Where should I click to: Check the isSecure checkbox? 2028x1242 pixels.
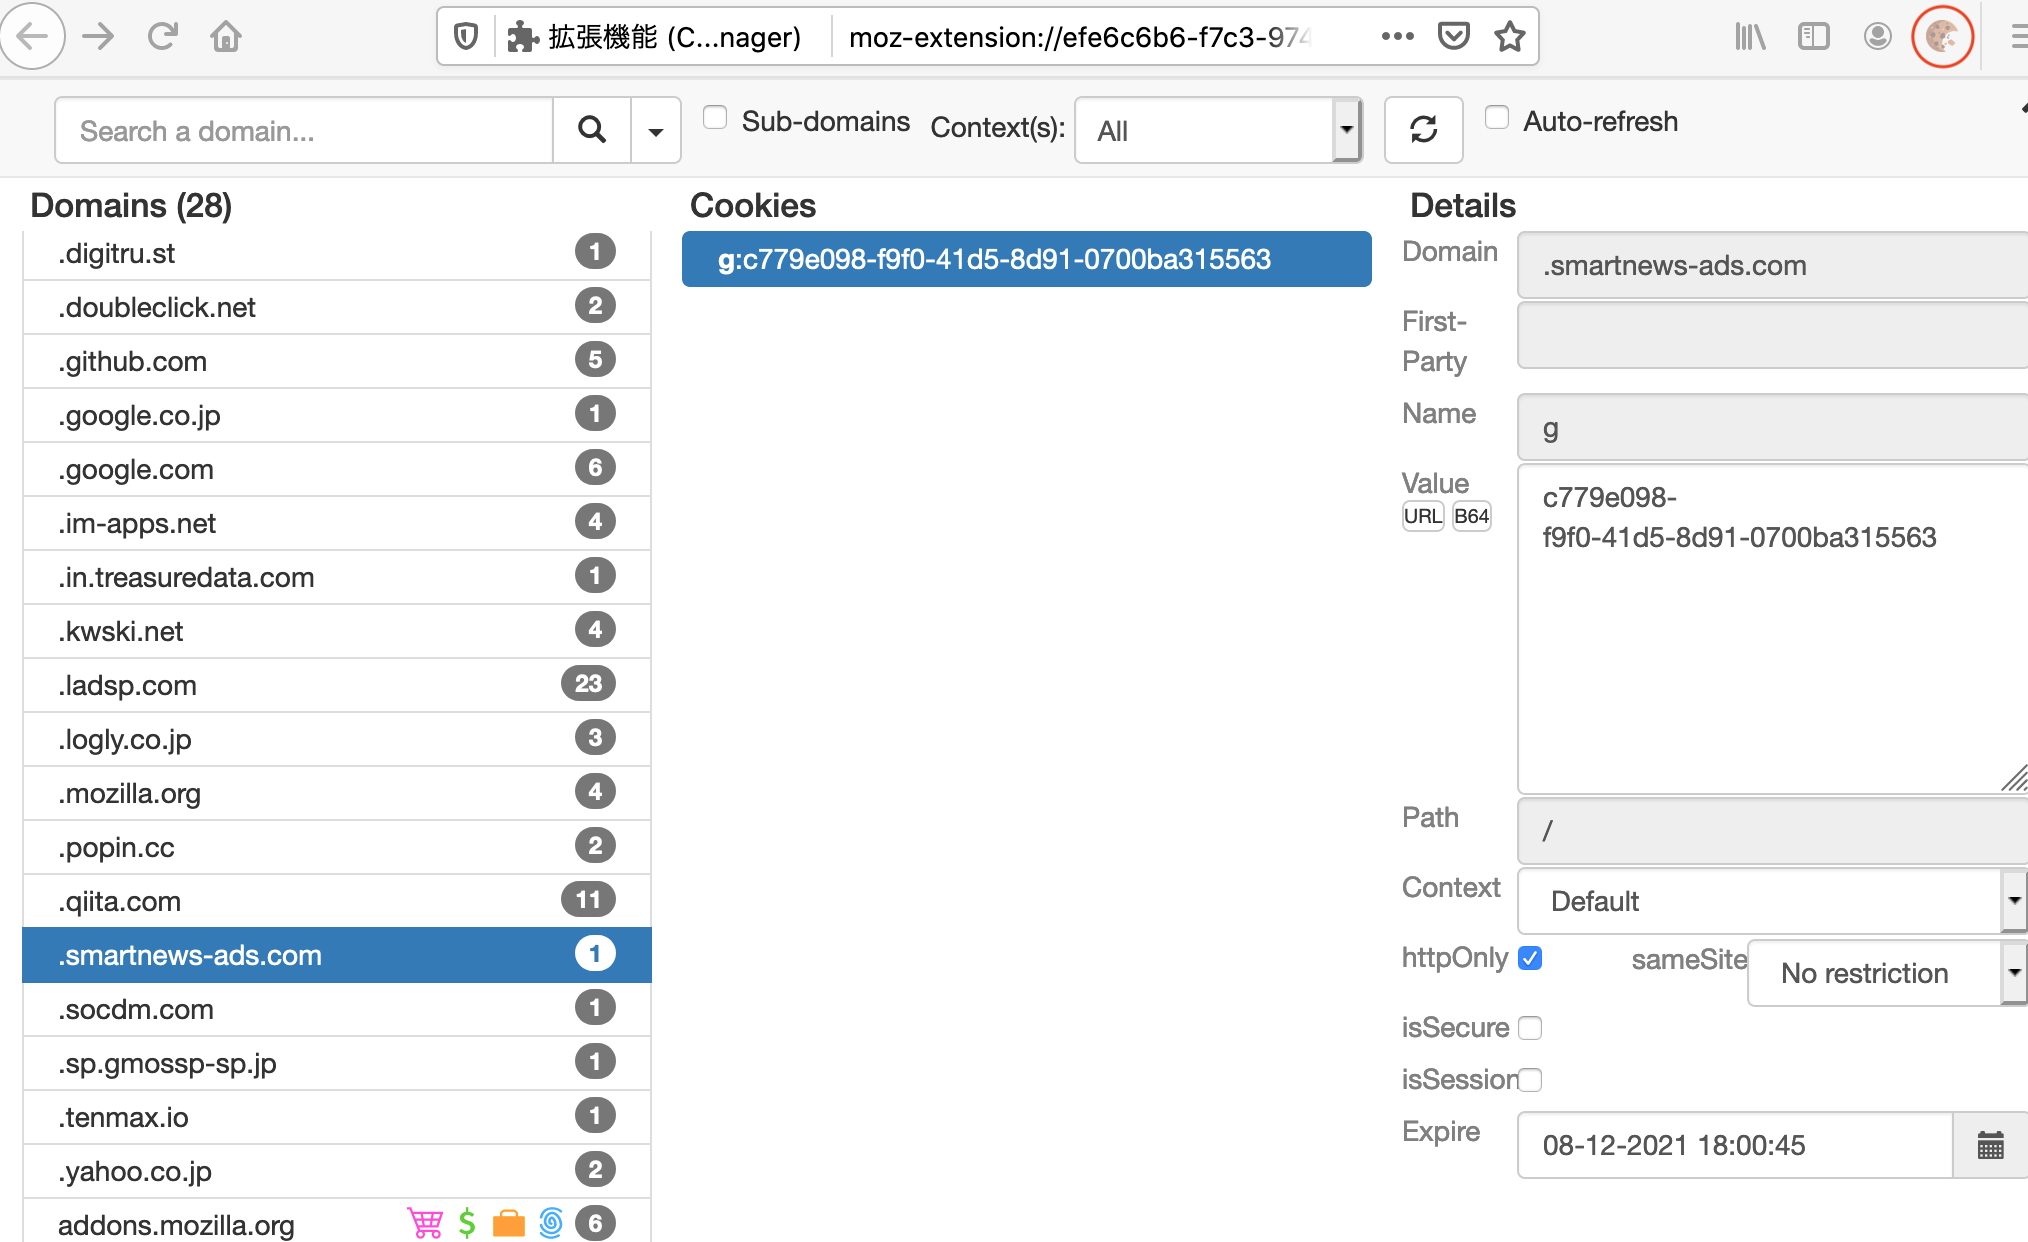[1530, 1028]
